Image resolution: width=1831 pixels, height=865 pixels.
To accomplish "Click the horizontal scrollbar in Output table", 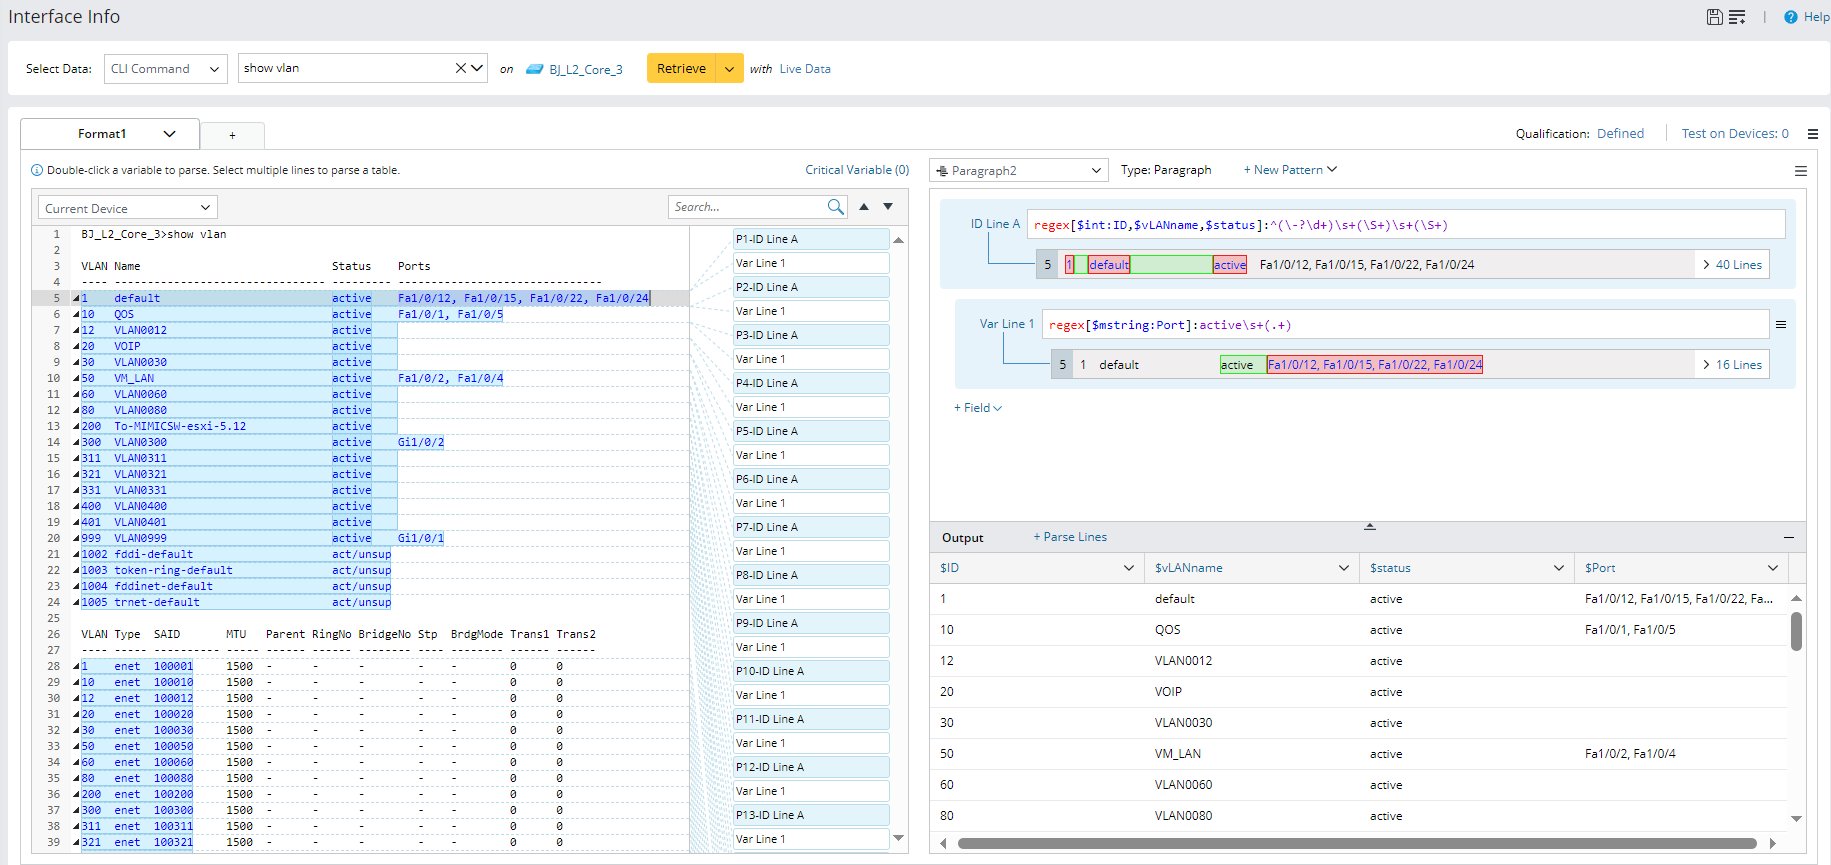I will [x=1356, y=843].
